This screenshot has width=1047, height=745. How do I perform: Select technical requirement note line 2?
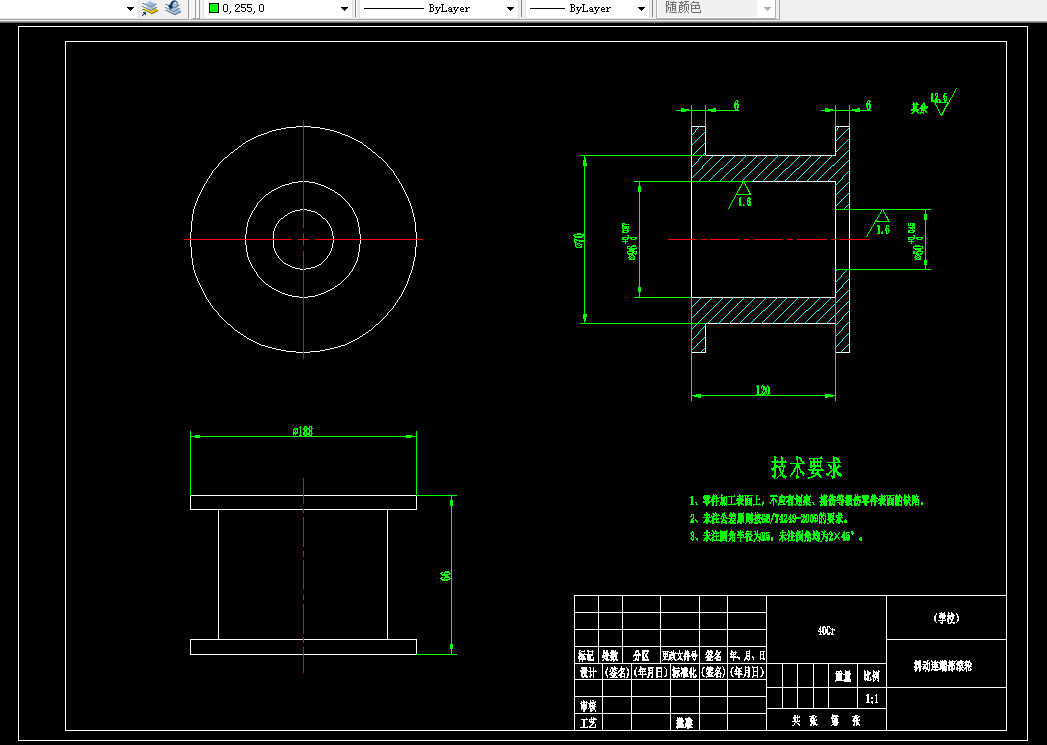[769, 519]
